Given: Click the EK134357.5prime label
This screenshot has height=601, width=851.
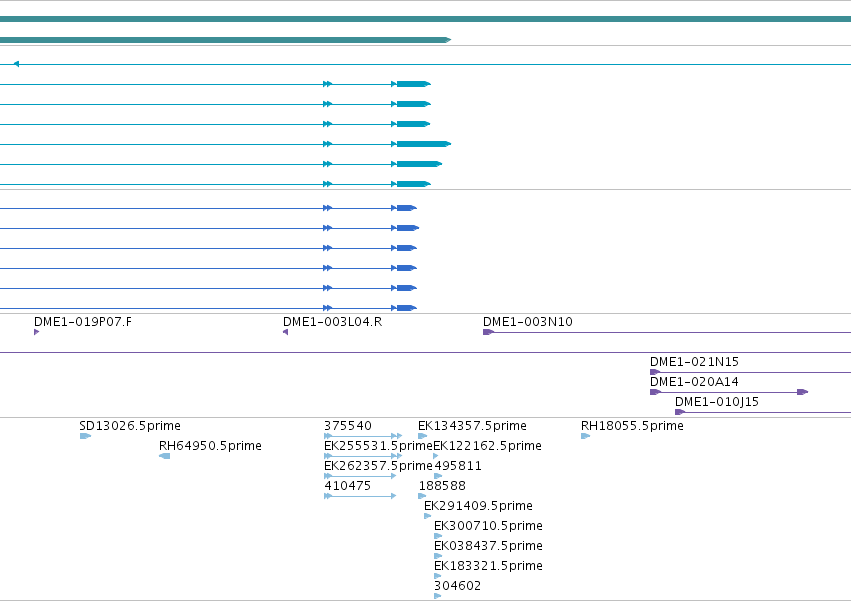Looking at the screenshot, I should (x=472, y=426).
